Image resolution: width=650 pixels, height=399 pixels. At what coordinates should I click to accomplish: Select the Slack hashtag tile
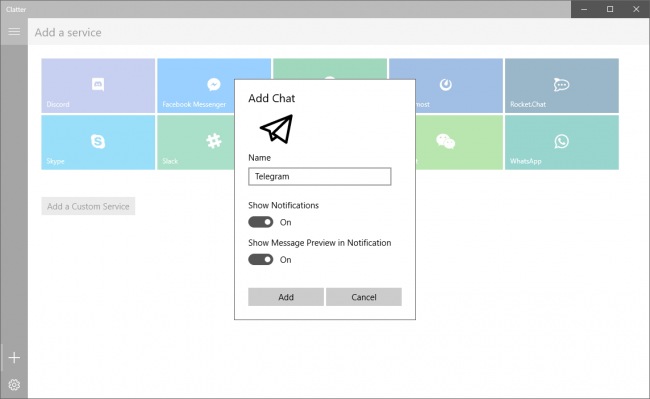pos(196,143)
